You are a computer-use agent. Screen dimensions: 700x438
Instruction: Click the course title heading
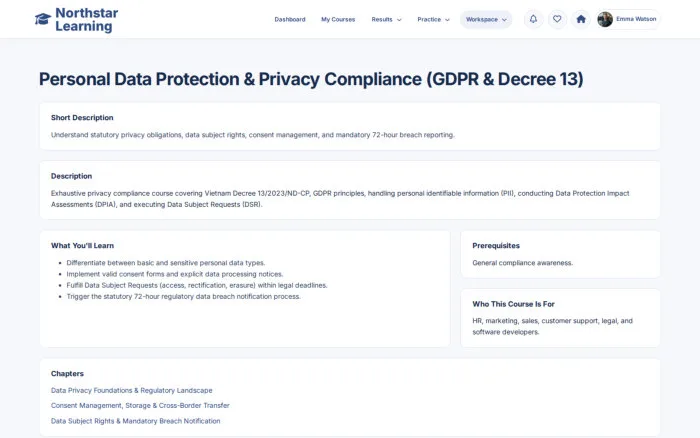click(311, 79)
